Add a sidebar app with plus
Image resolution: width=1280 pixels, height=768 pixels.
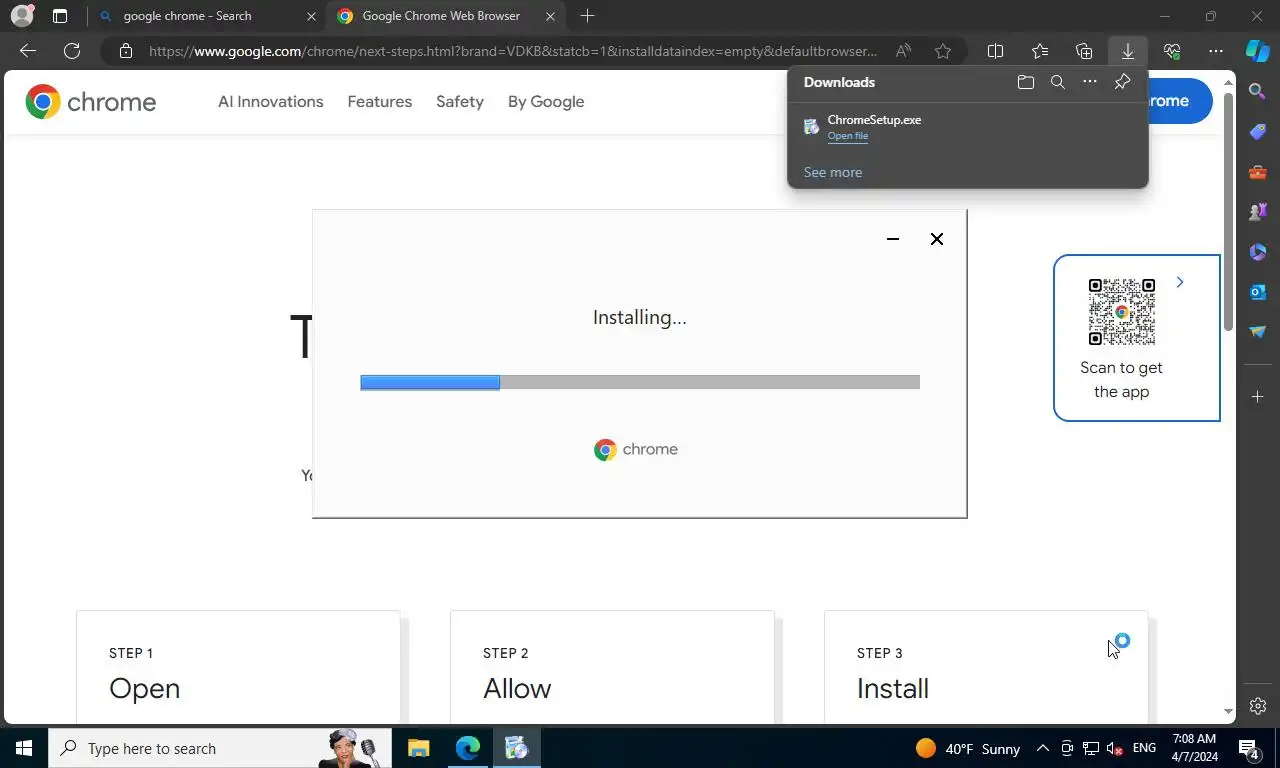click(1257, 397)
